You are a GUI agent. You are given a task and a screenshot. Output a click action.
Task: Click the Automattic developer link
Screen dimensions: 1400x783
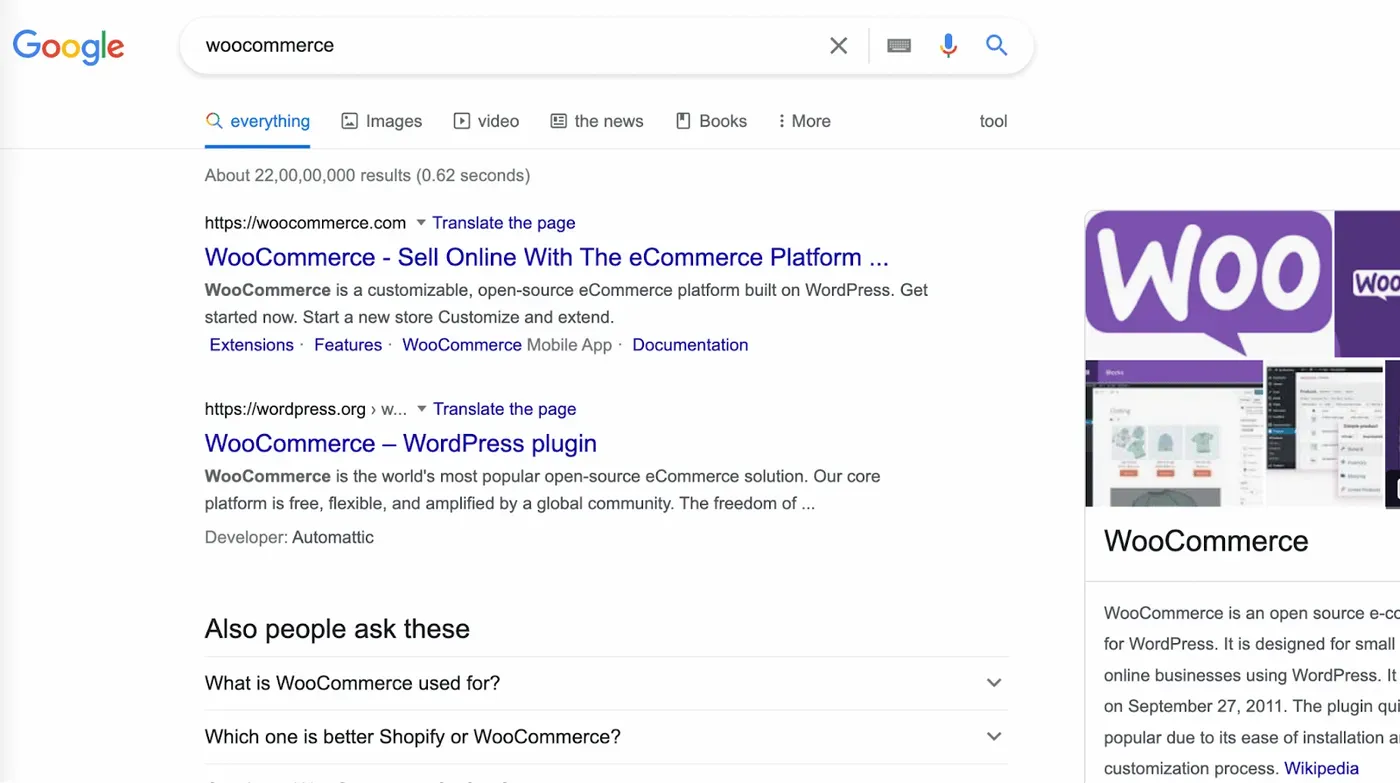333,537
